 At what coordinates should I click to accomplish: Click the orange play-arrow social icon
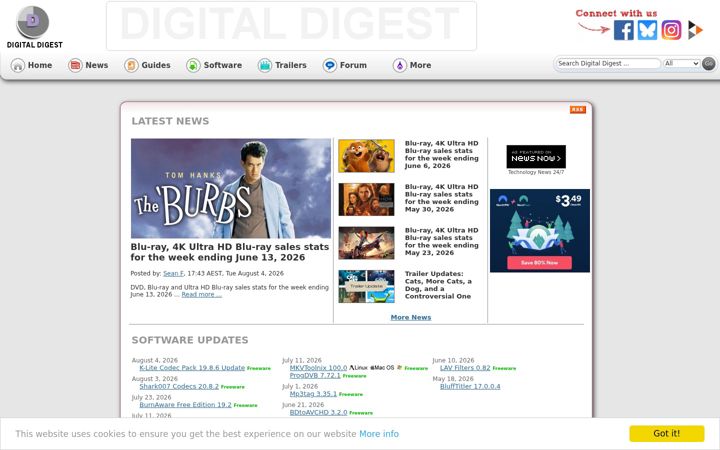695,30
